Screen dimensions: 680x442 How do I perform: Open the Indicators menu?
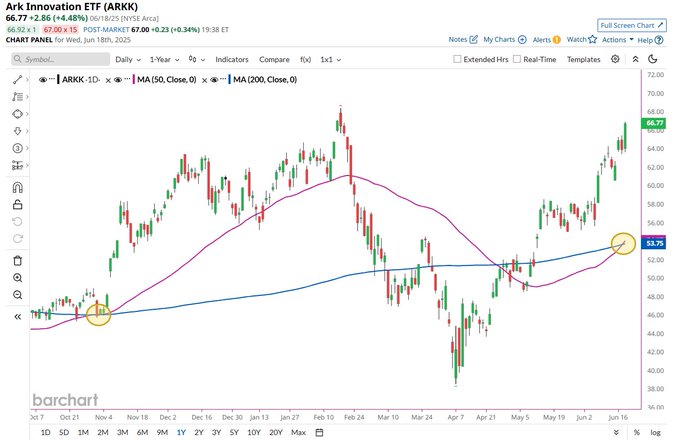(x=232, y=60)
